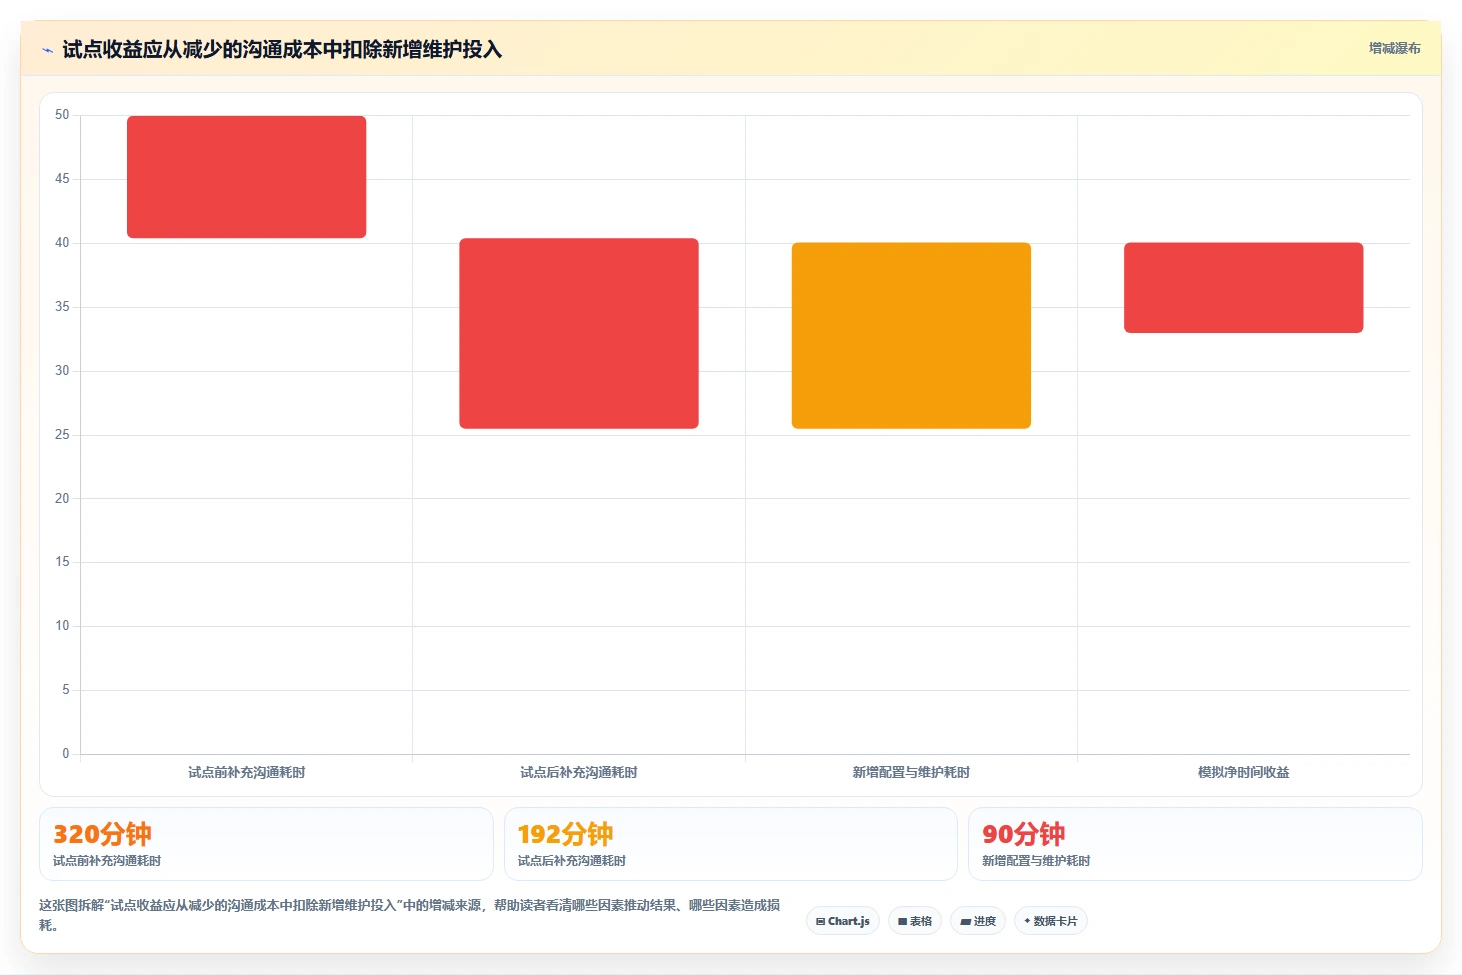
Task: Click the 数据卡片 tag chip
Action: 1051,921
